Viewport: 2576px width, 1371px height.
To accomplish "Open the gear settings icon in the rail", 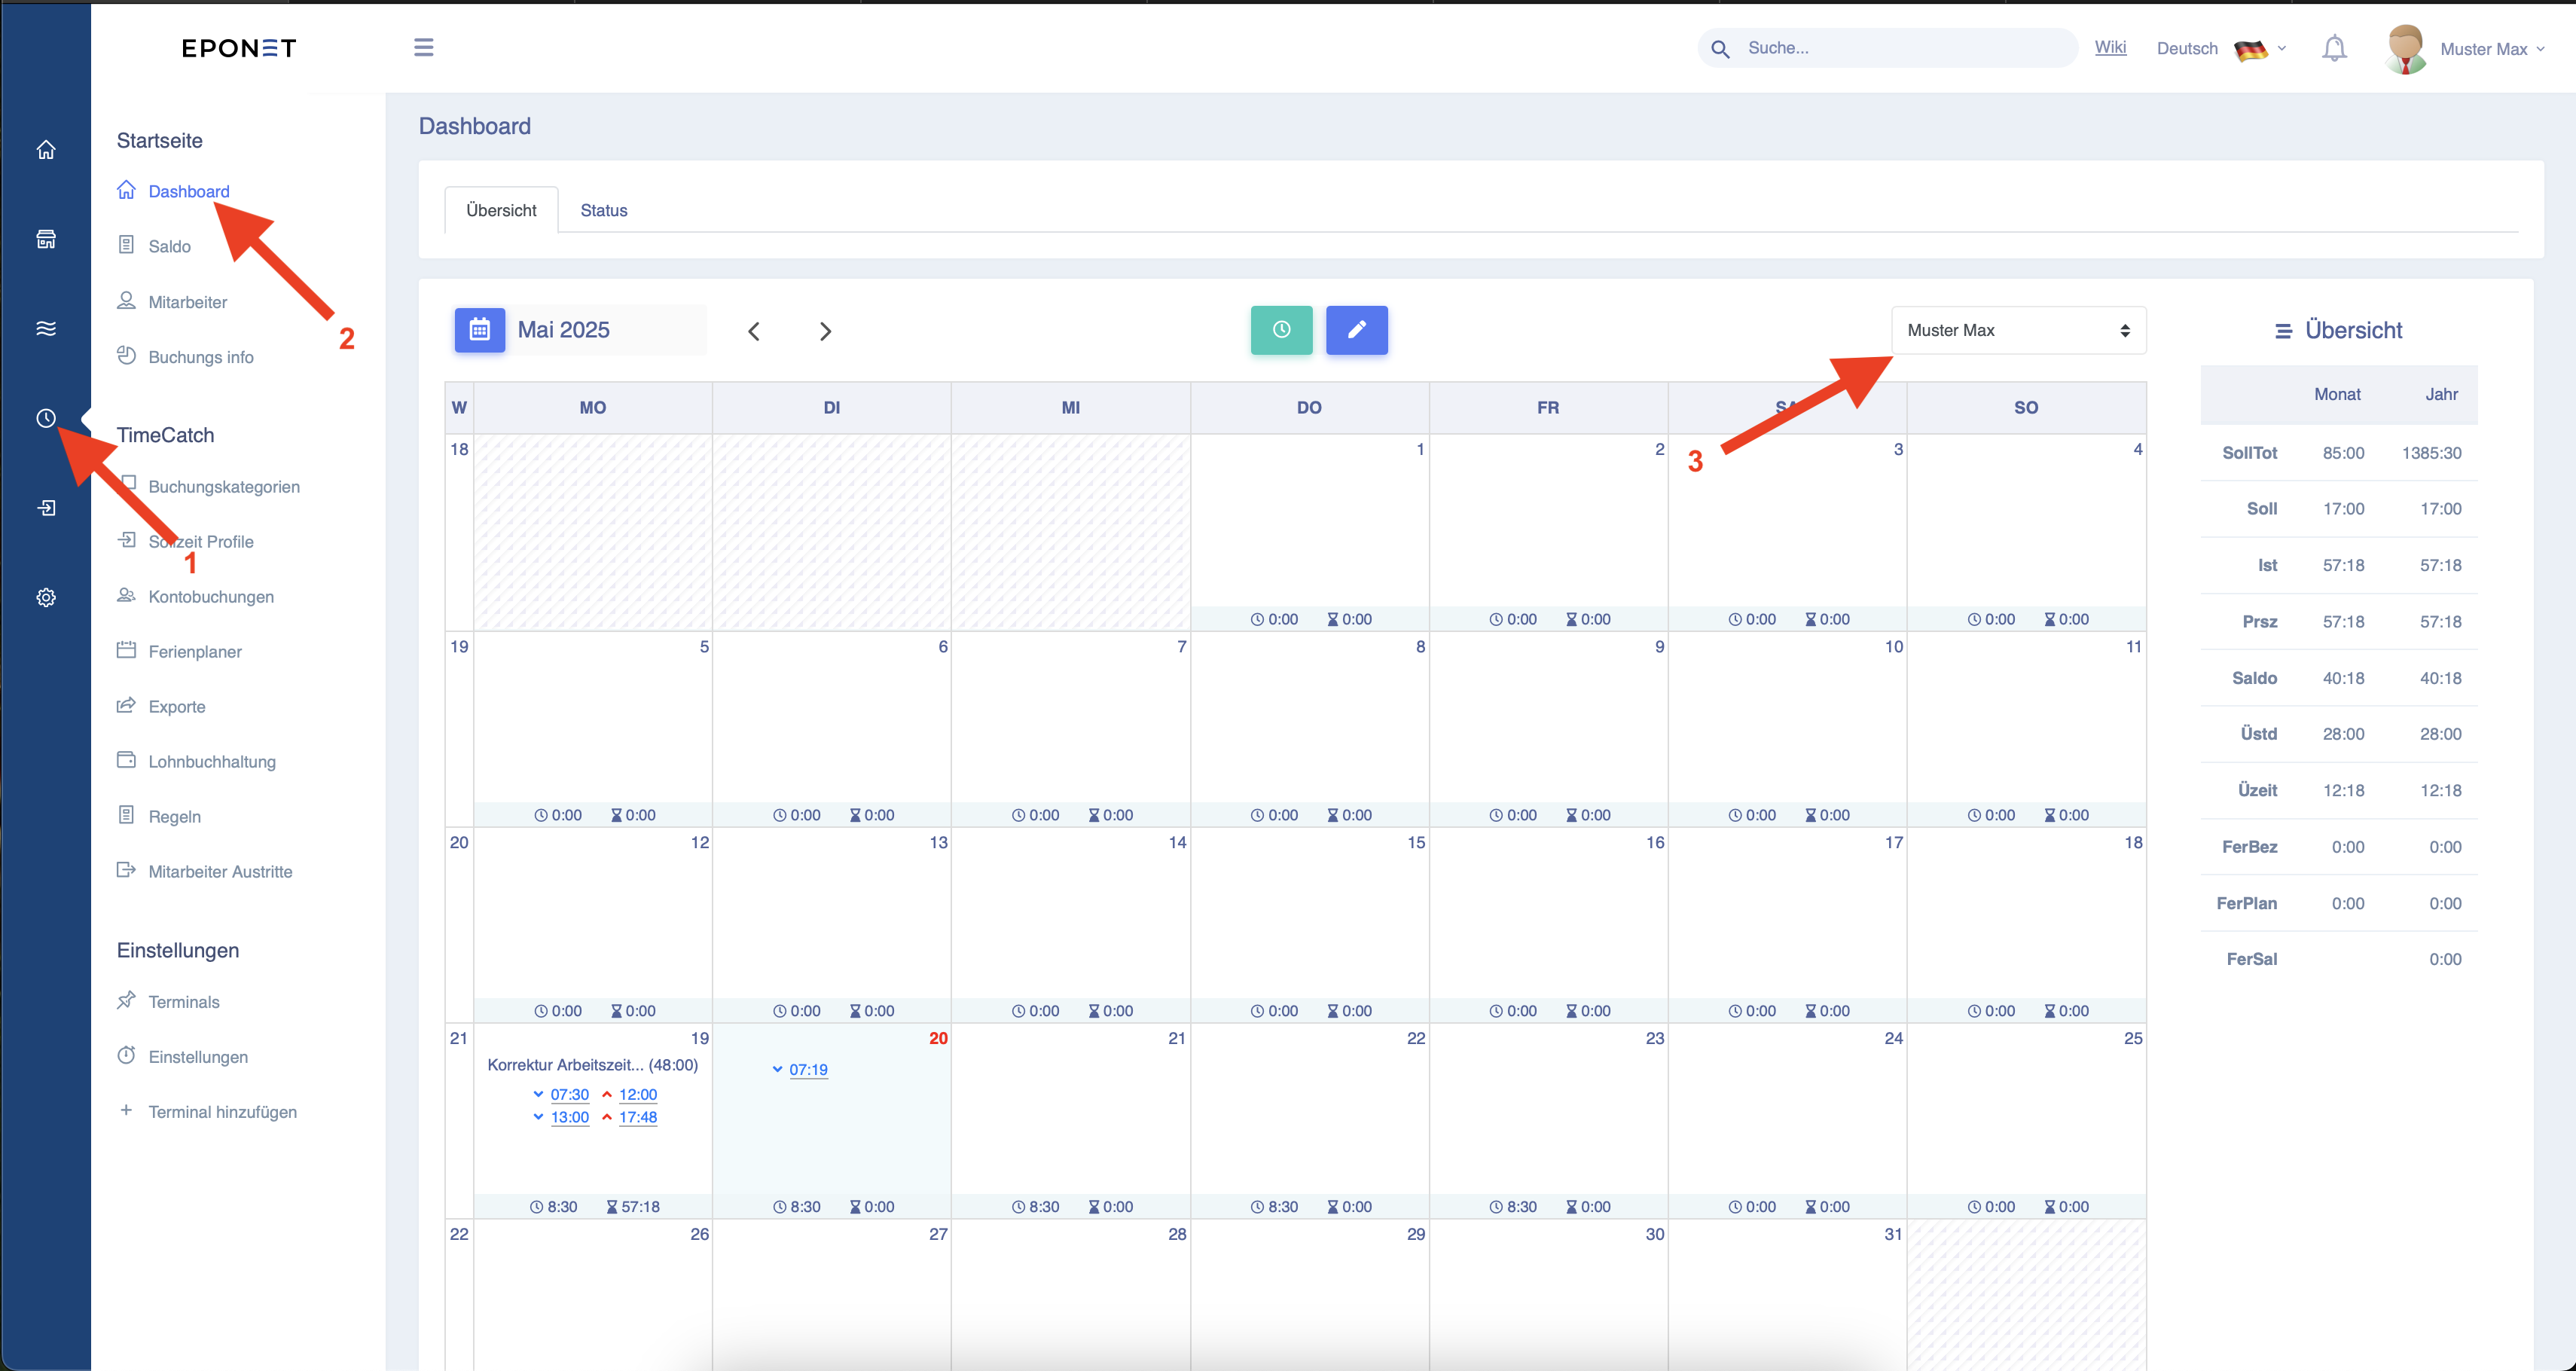I will click(46, 597).
